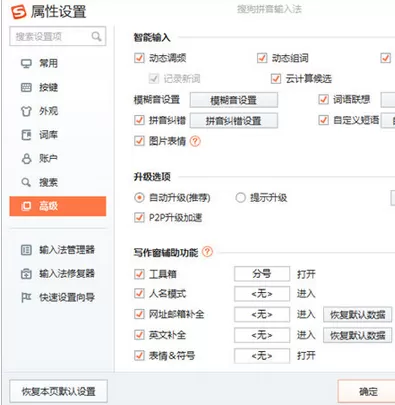Viewport: 395px width, 405px height.
Task: Click the 写作窗辅助功能 heading text
Action: point(166,252)
